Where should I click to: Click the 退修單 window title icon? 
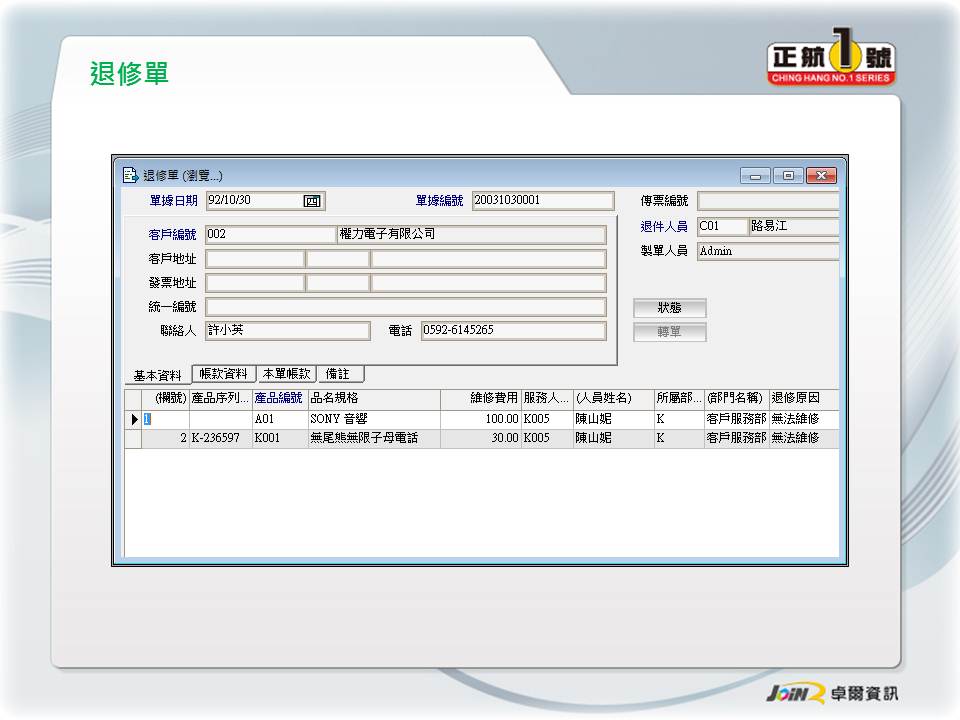tap(130, 175)
